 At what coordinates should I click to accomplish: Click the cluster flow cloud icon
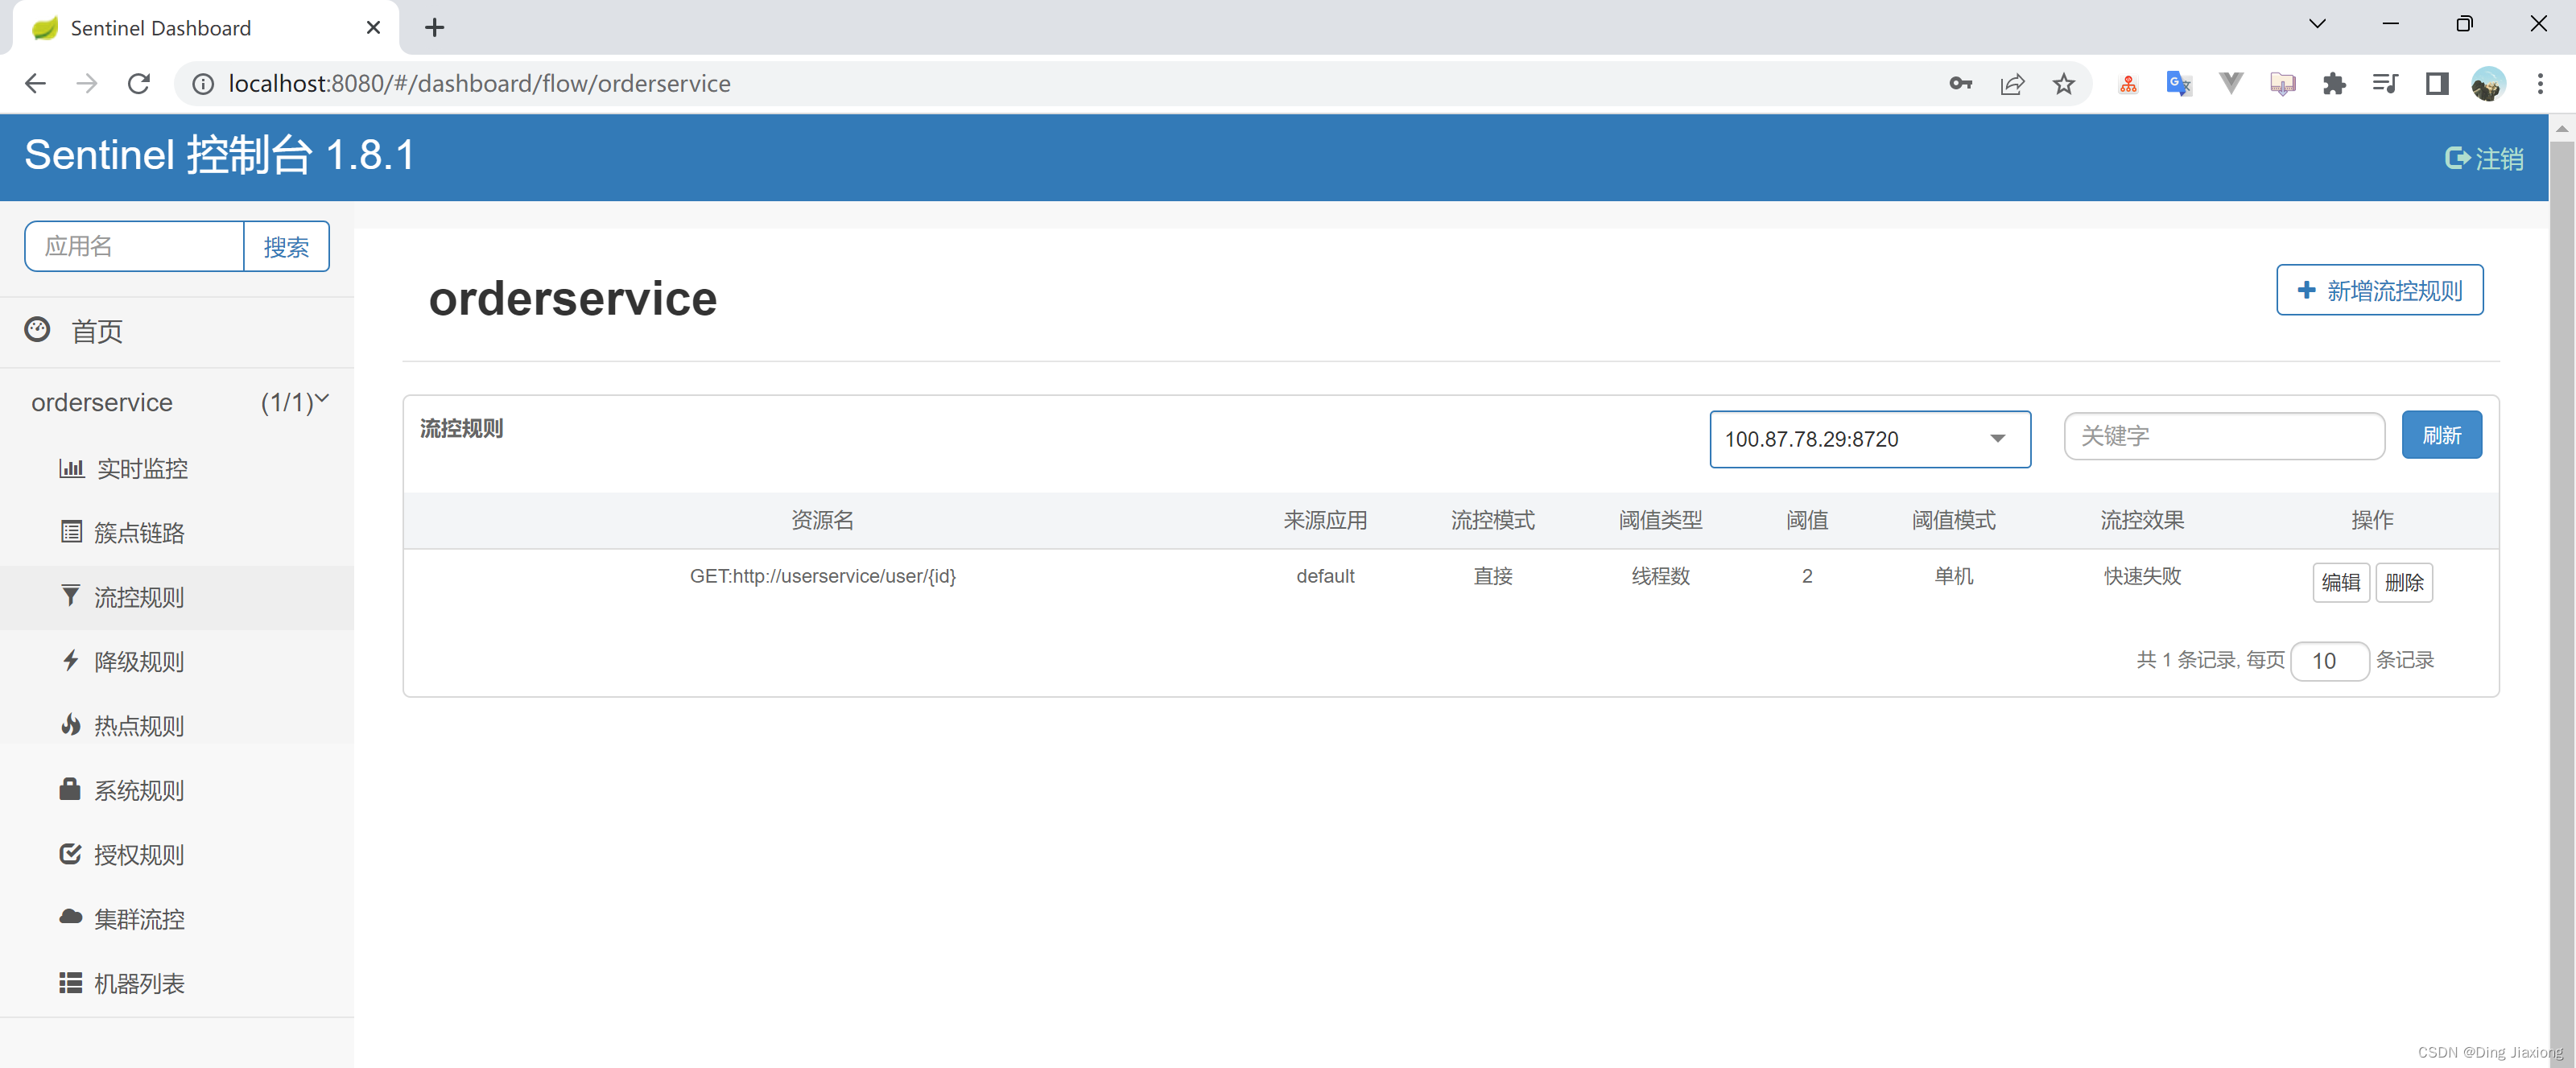pos(70,917)
